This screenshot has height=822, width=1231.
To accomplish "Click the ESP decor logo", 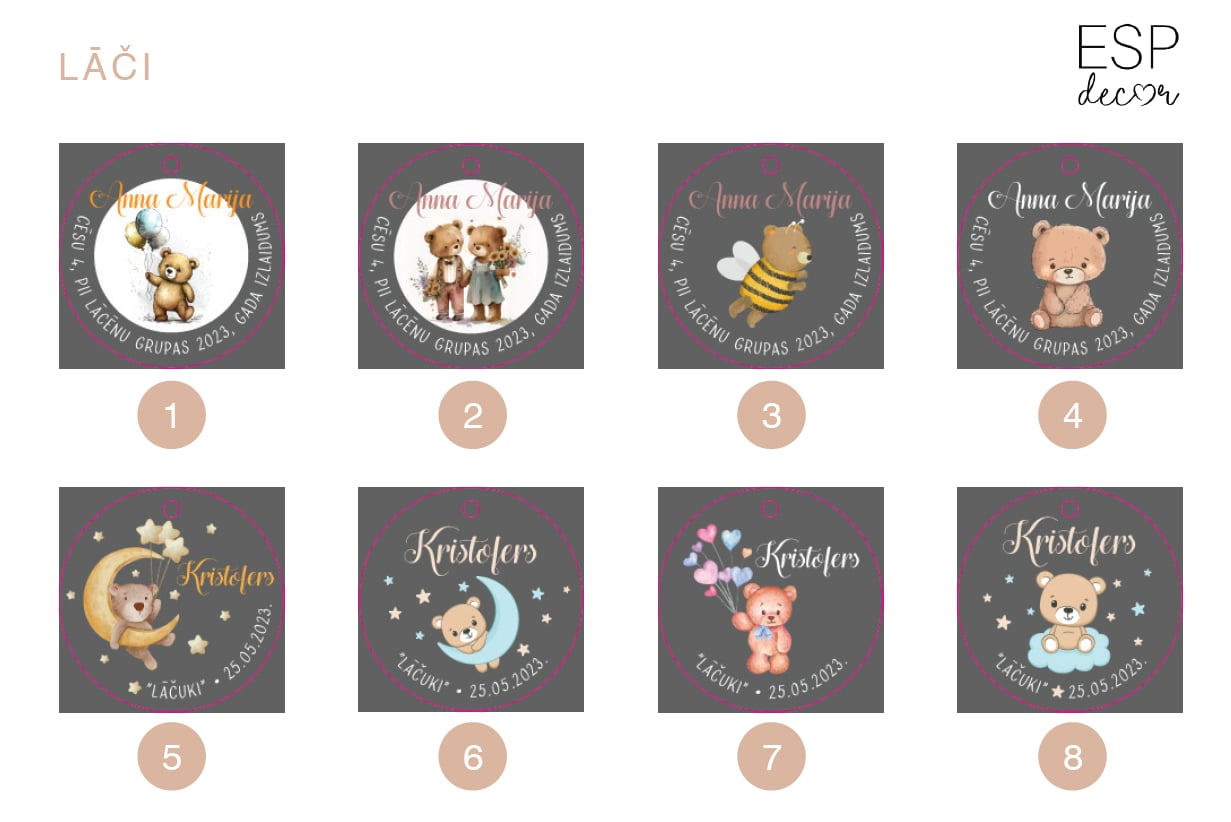I will tap(1128, 65).
